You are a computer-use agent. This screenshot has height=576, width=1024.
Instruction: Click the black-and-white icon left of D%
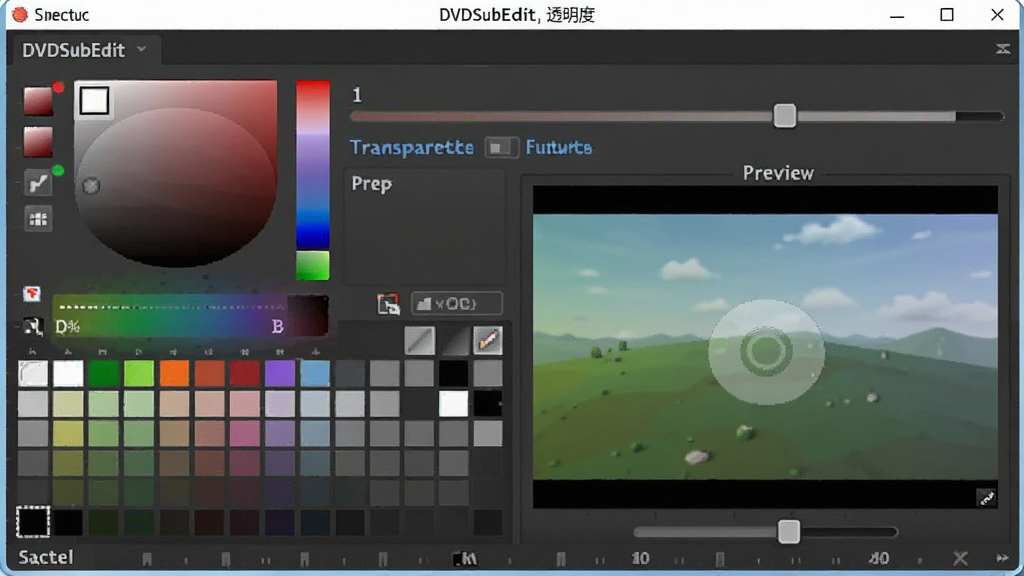[x=32, y=326]
